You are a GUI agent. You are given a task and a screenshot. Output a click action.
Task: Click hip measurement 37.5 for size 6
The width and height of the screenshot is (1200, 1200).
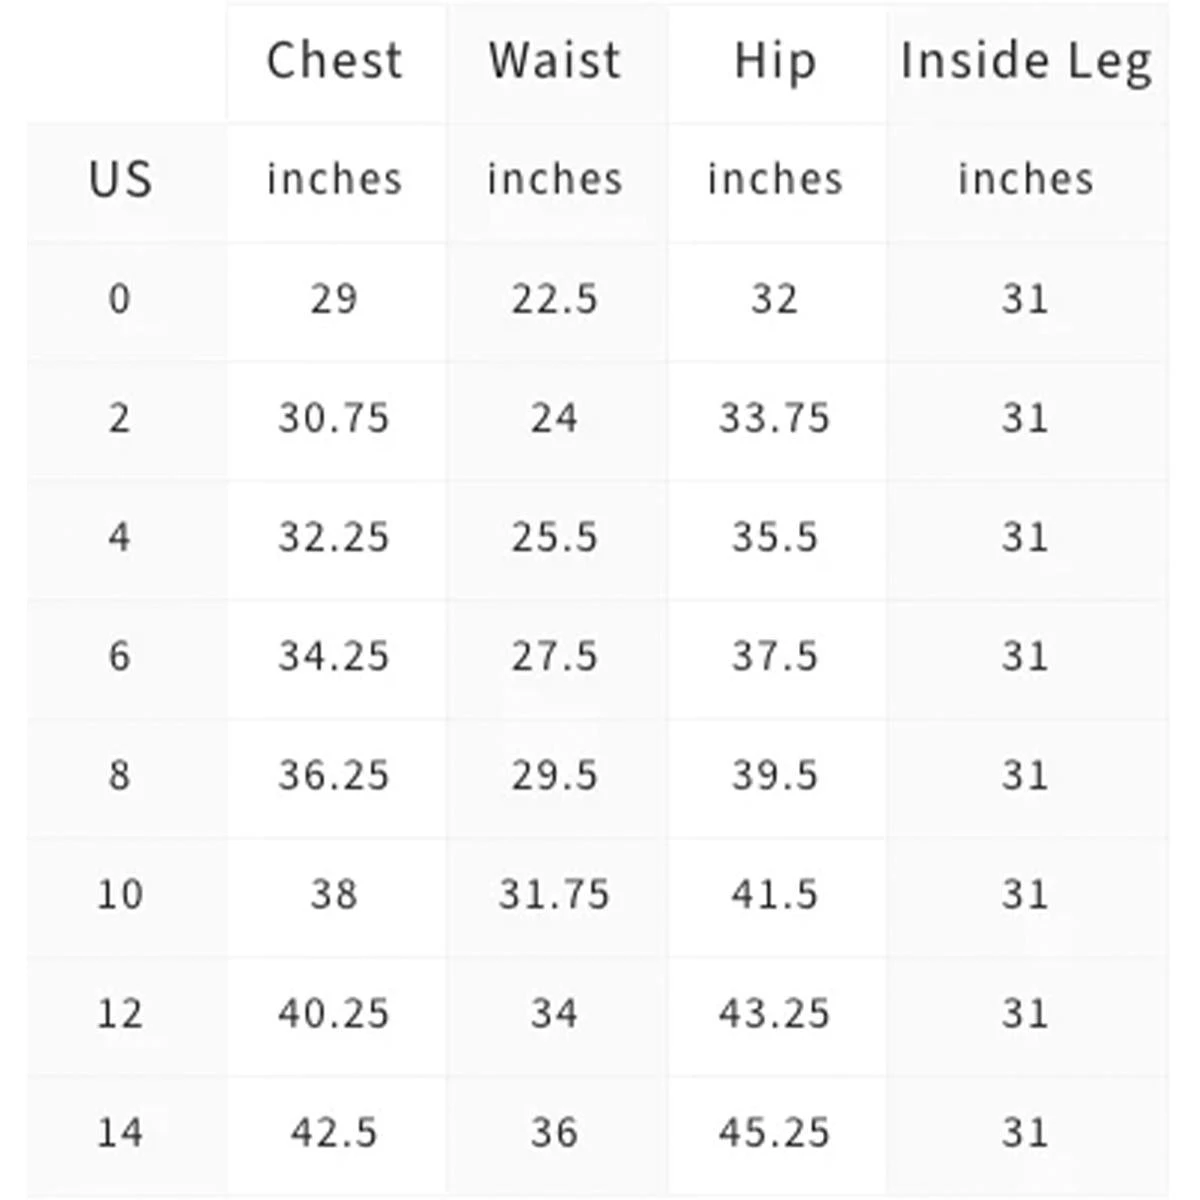(x=775, y=656)
